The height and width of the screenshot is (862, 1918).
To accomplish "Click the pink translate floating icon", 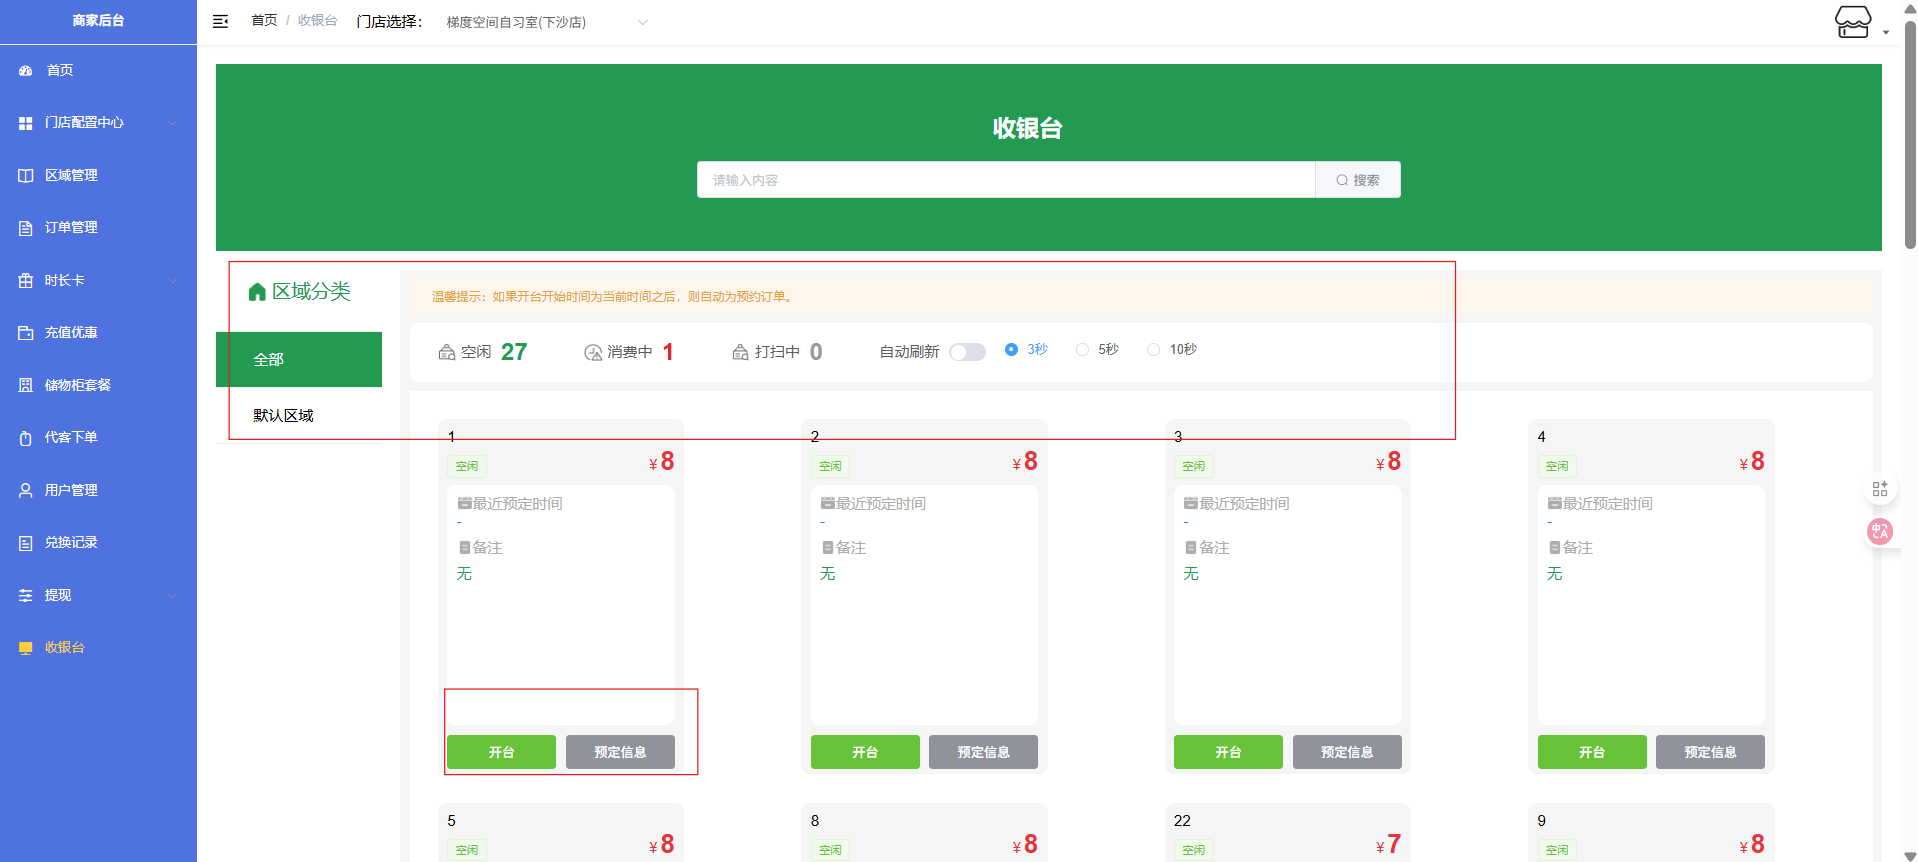I will click(1880, 531).
